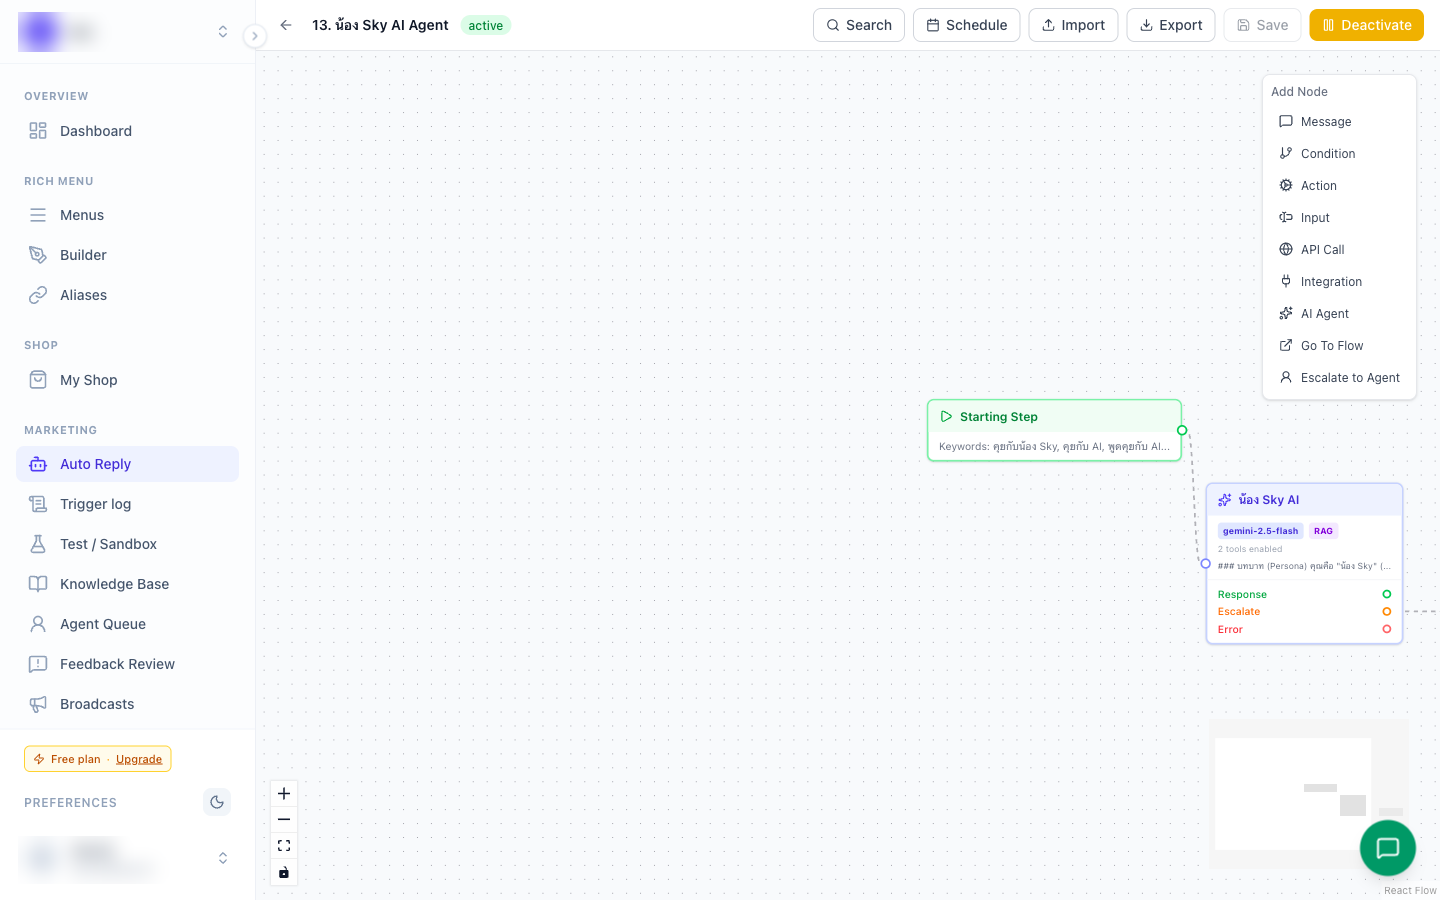This screenshot has height=900, width=1440.
Task: Add a Condition node
Action: [1340, 154]
